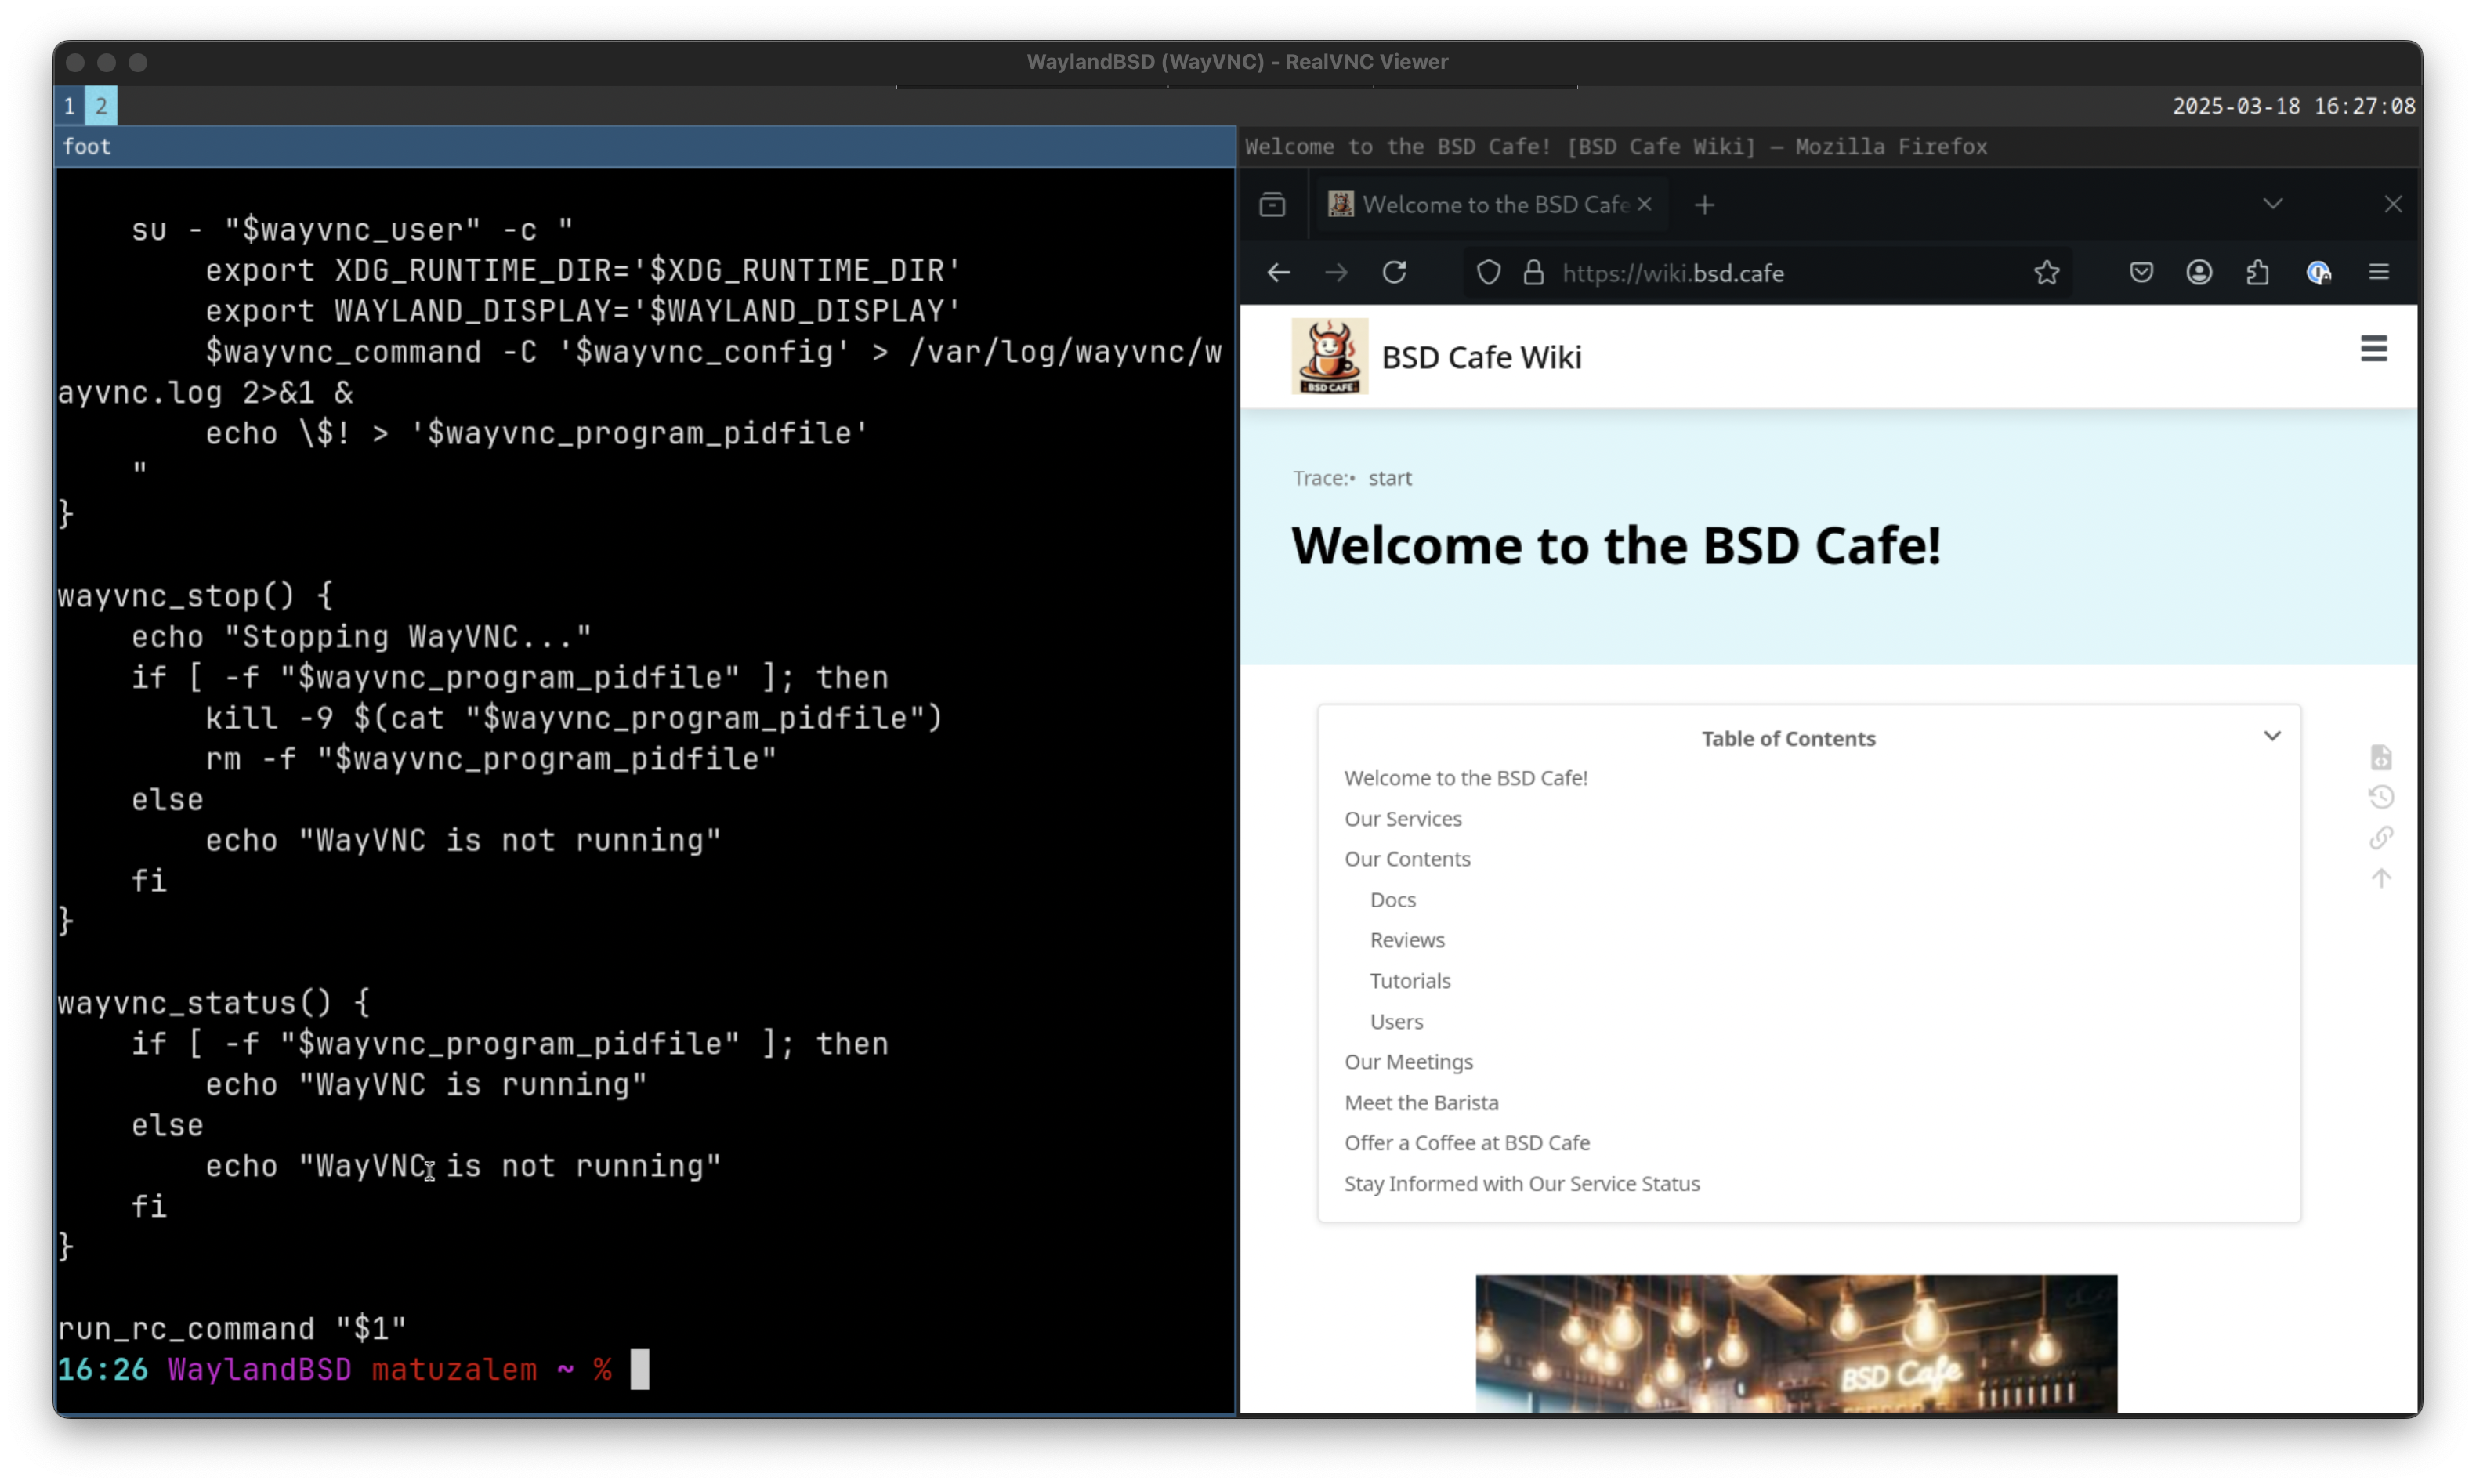This screenshot has height=1484, width=2476.
Task: Open recent browsing Firefox View button
Action: pyautogui.click(x=1272, y=204)
